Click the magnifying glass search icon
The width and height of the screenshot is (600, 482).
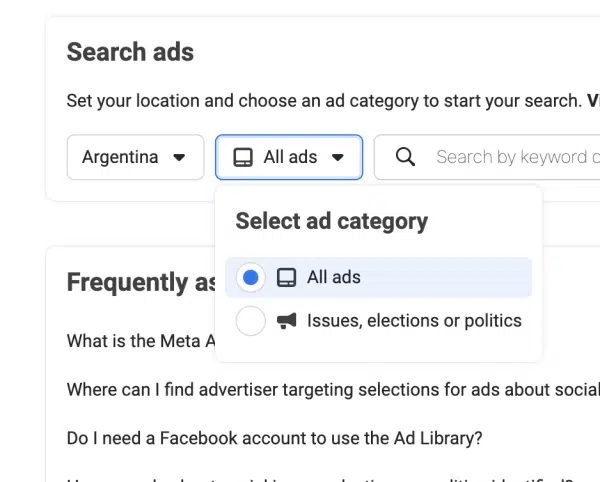pos(405,157)
